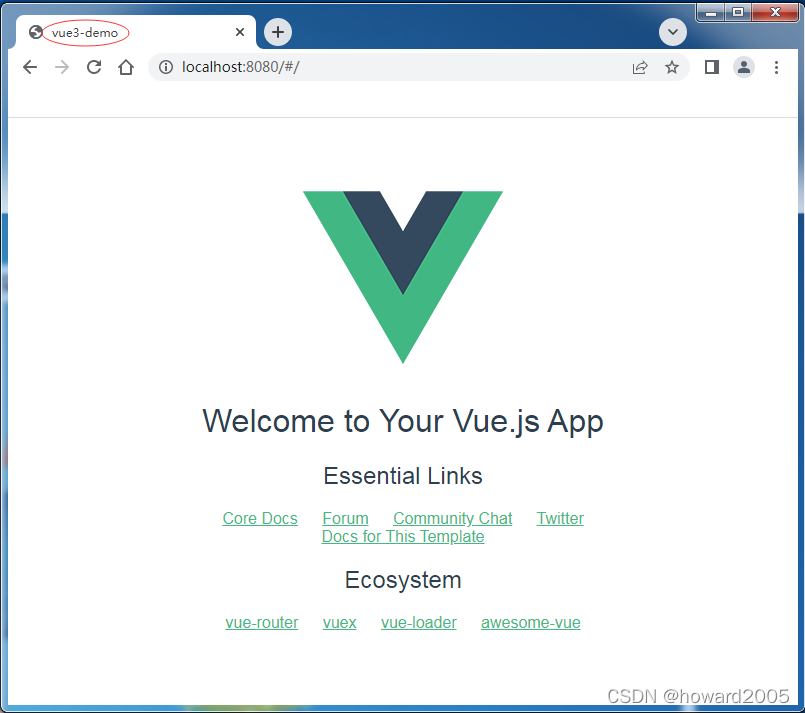Open the awesome-vue ecosystem link
Image resolution: width=805 pixels, height=713 pixels.
530,622
